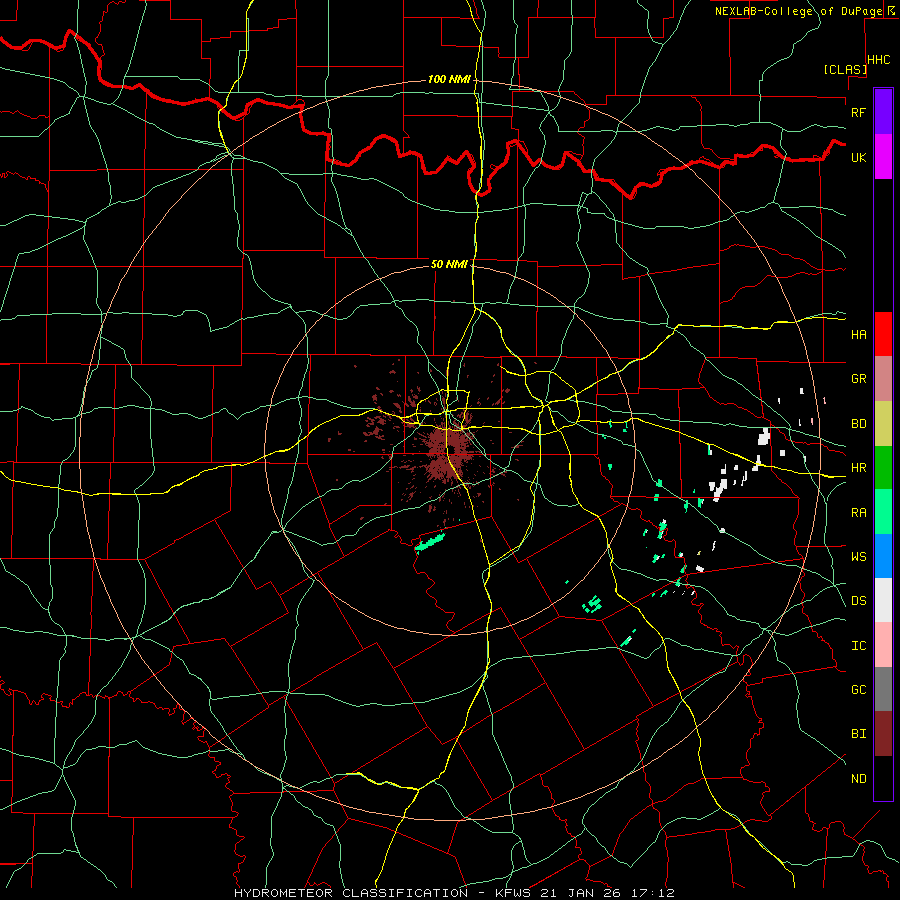The height and width of the screenshot is (900, 900).
Task: Click the UK magenta legend swatch
Action: 883,157
